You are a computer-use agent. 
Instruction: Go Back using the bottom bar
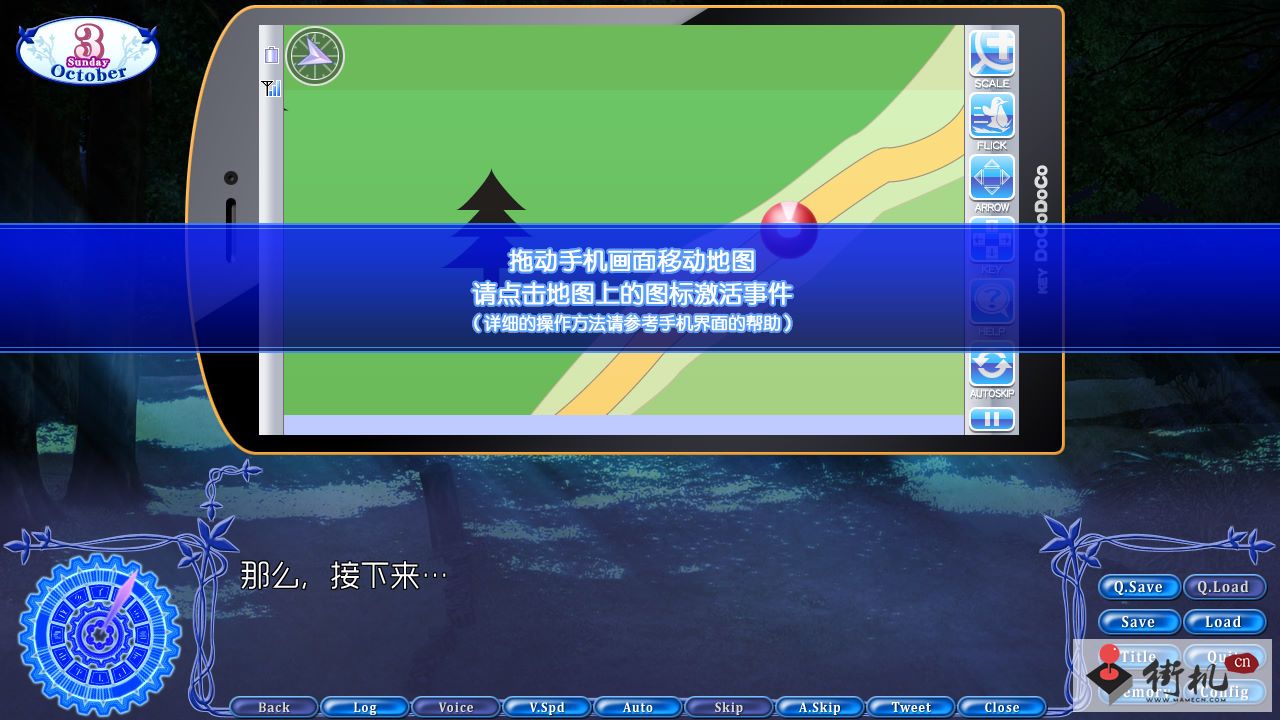click(274, 707)
